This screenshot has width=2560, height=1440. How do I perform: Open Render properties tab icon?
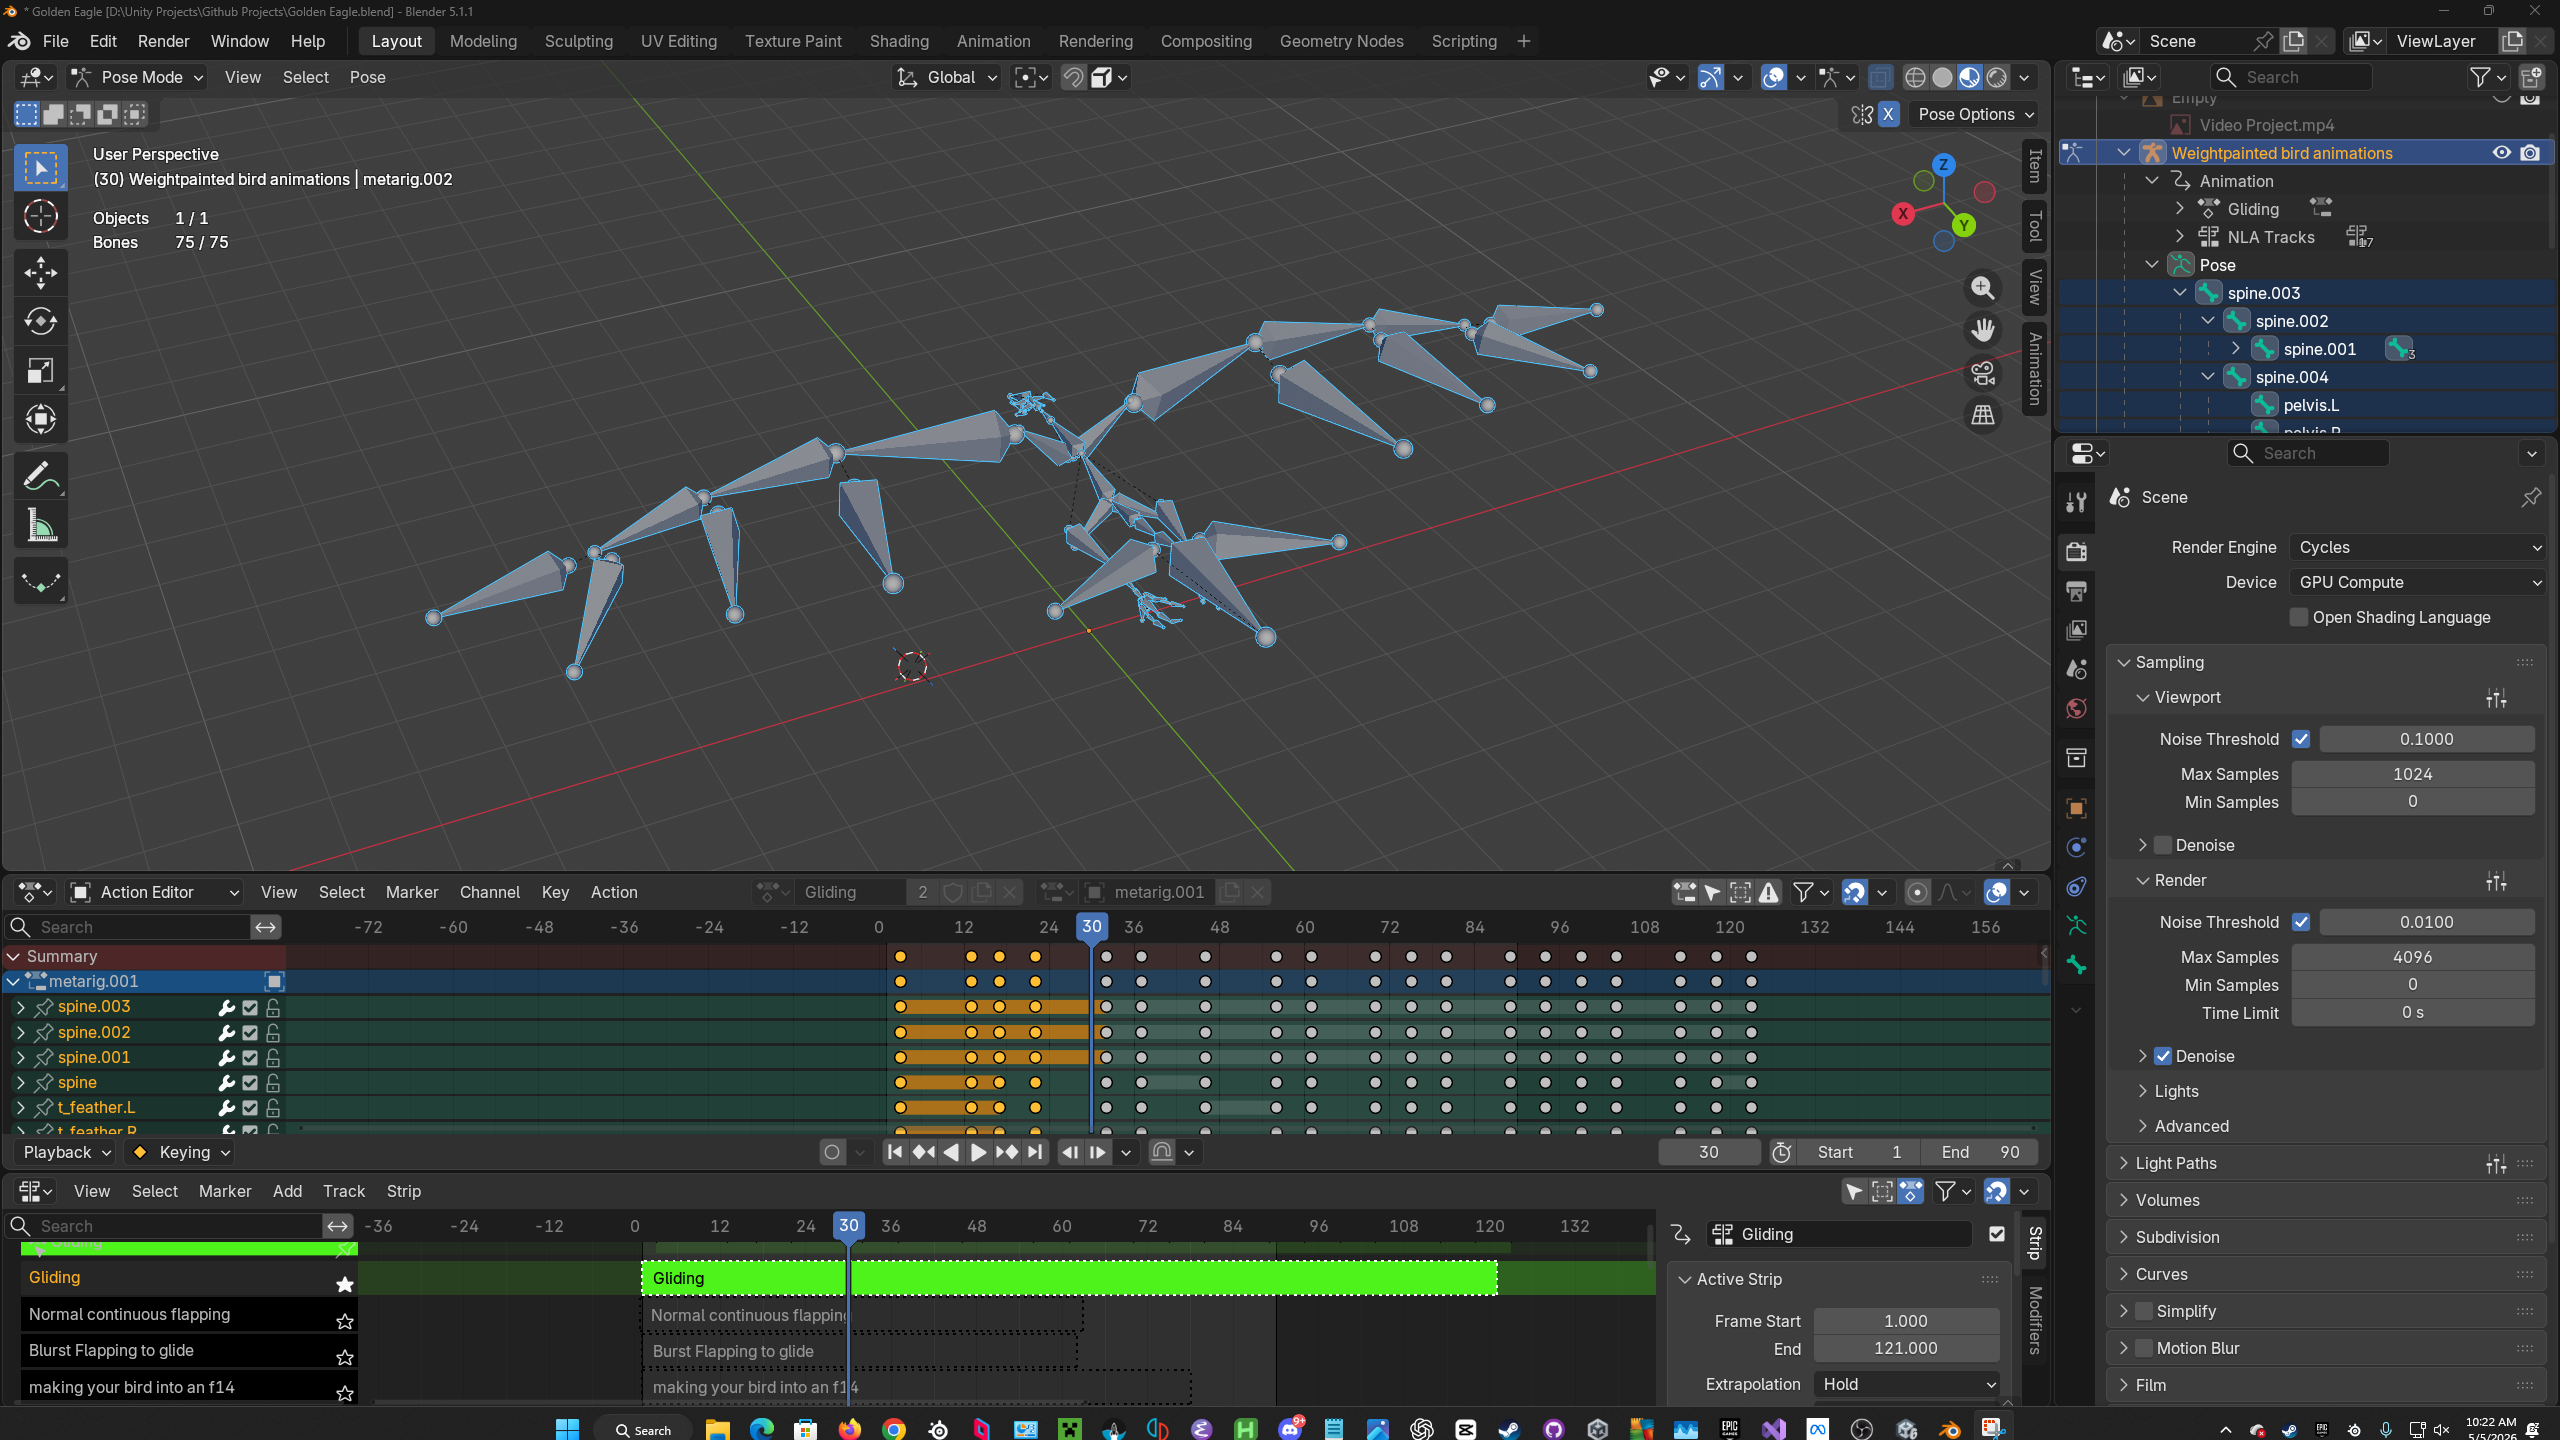(2076, 551)
